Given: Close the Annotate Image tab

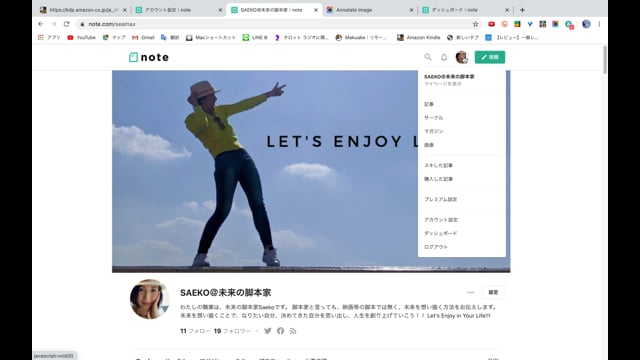Looking at the screenshot, I should [x=411, y=10].
